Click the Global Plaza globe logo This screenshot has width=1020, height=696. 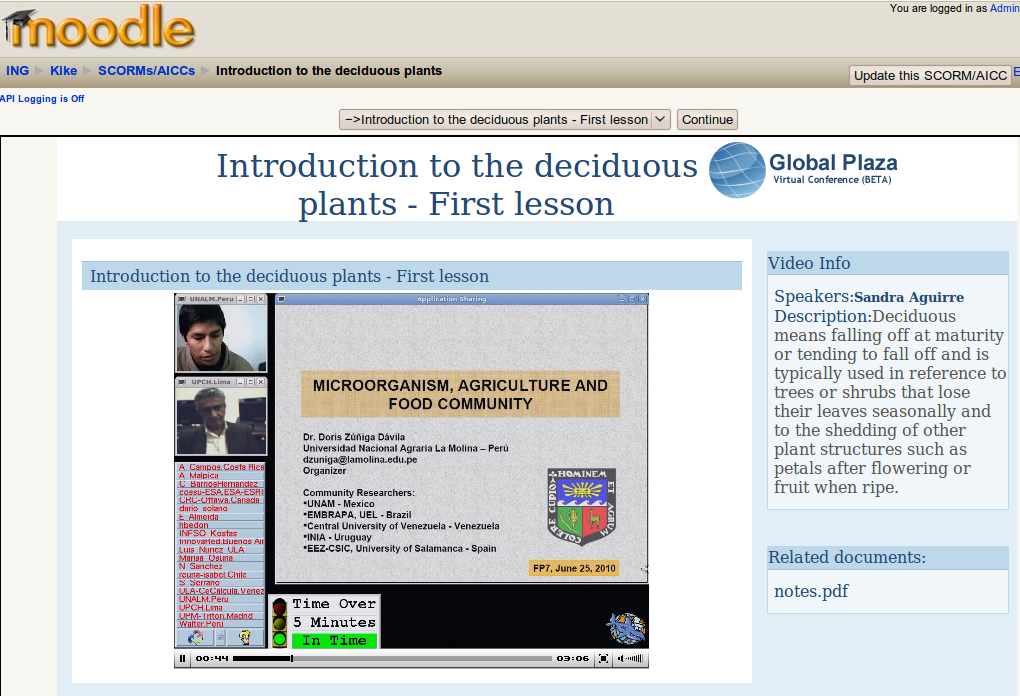pyautogui.click(x=737, y=170)
